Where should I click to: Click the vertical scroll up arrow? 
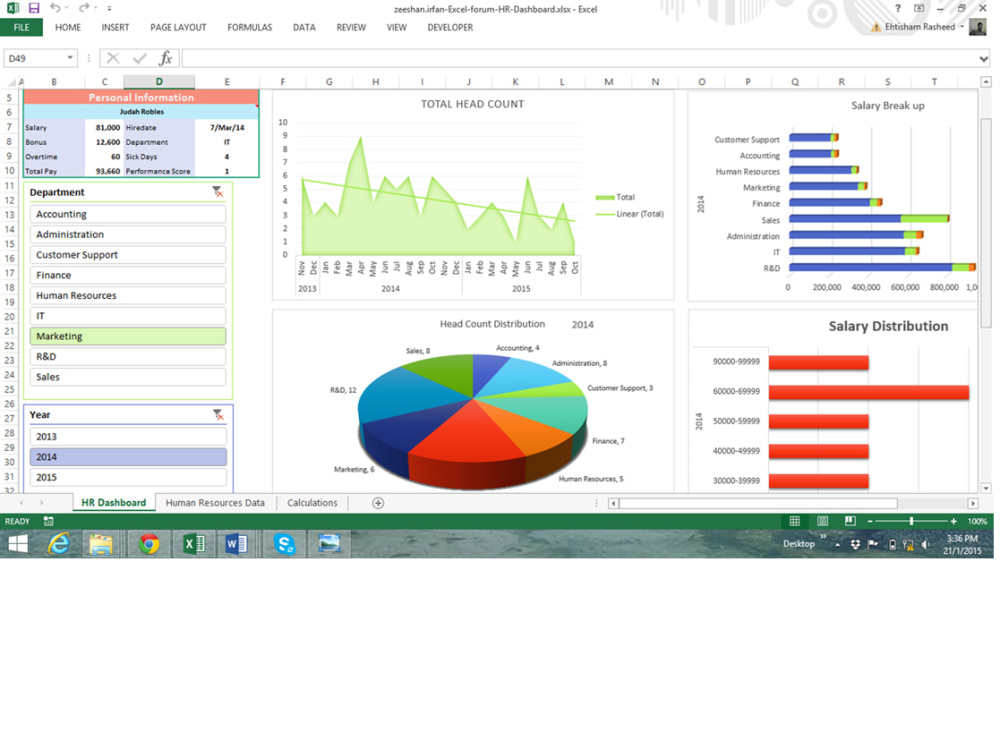986,82
